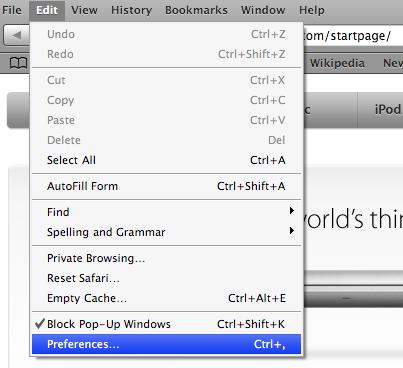Choose AutoFill Form menu entry
The width and height of the screenshot is (403, 368).
(x=166, y=186)
